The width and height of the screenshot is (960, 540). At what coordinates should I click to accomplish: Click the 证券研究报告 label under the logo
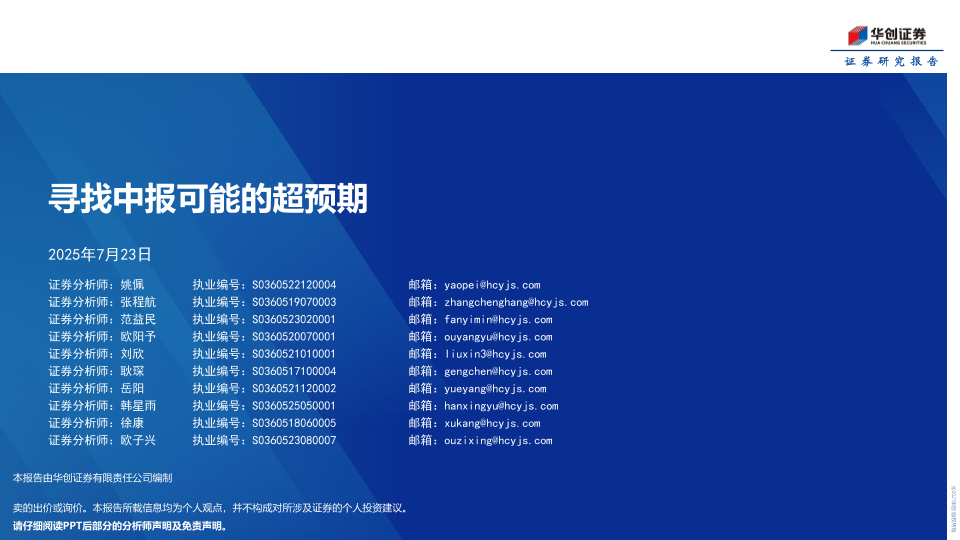point(891,61)
